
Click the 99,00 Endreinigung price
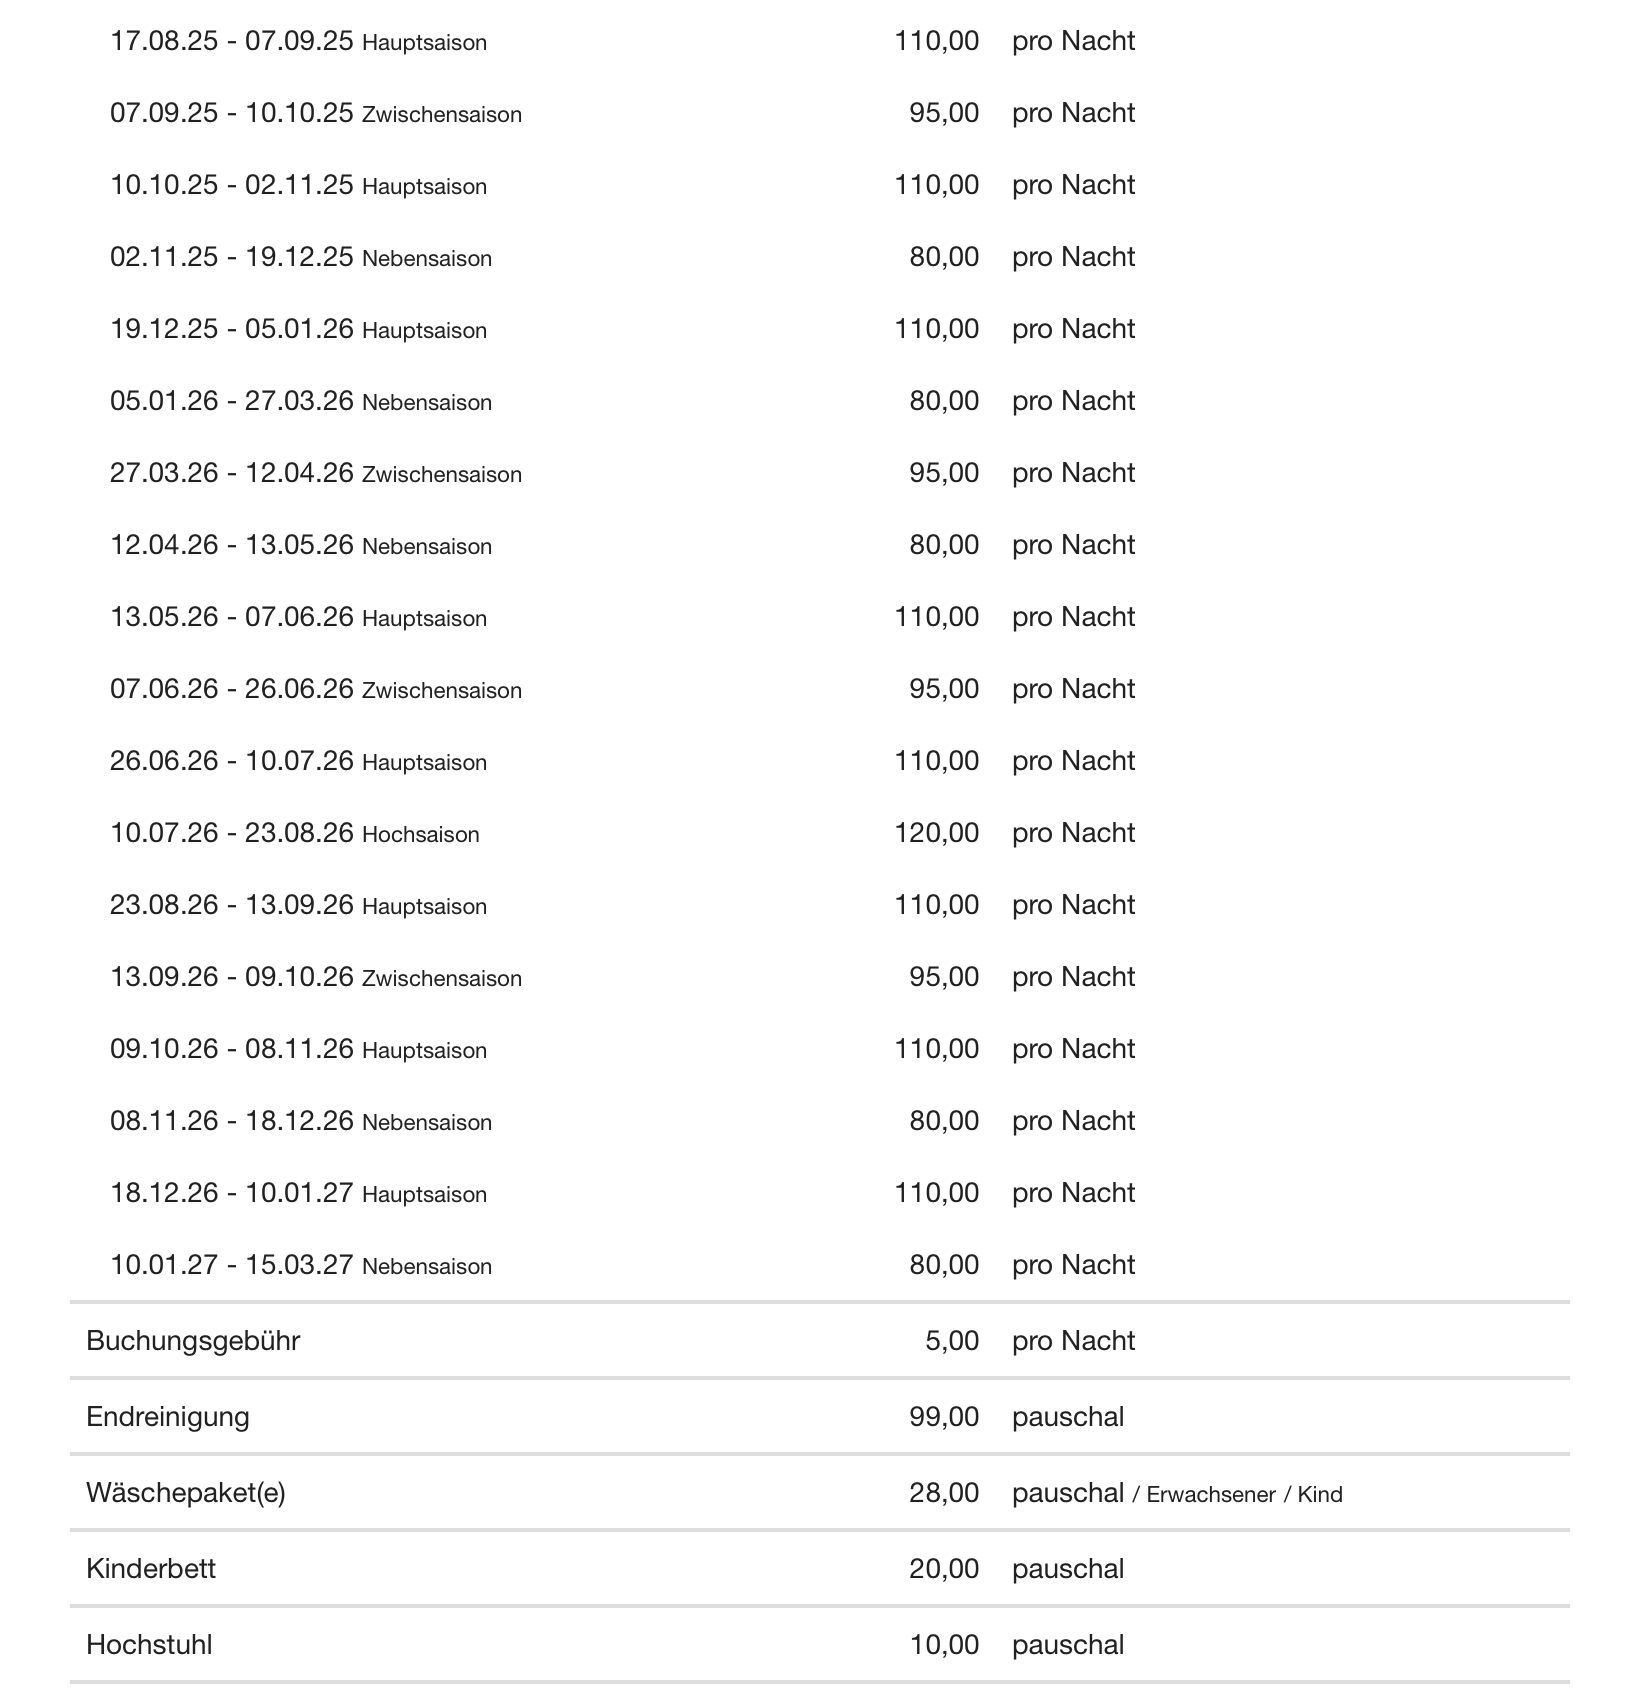944,1417
